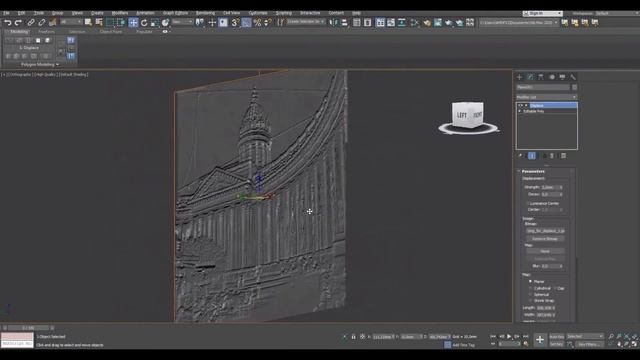Open the project folder path dropdown
The width and height of the screenshot is (640, 360).
point(519,23)
